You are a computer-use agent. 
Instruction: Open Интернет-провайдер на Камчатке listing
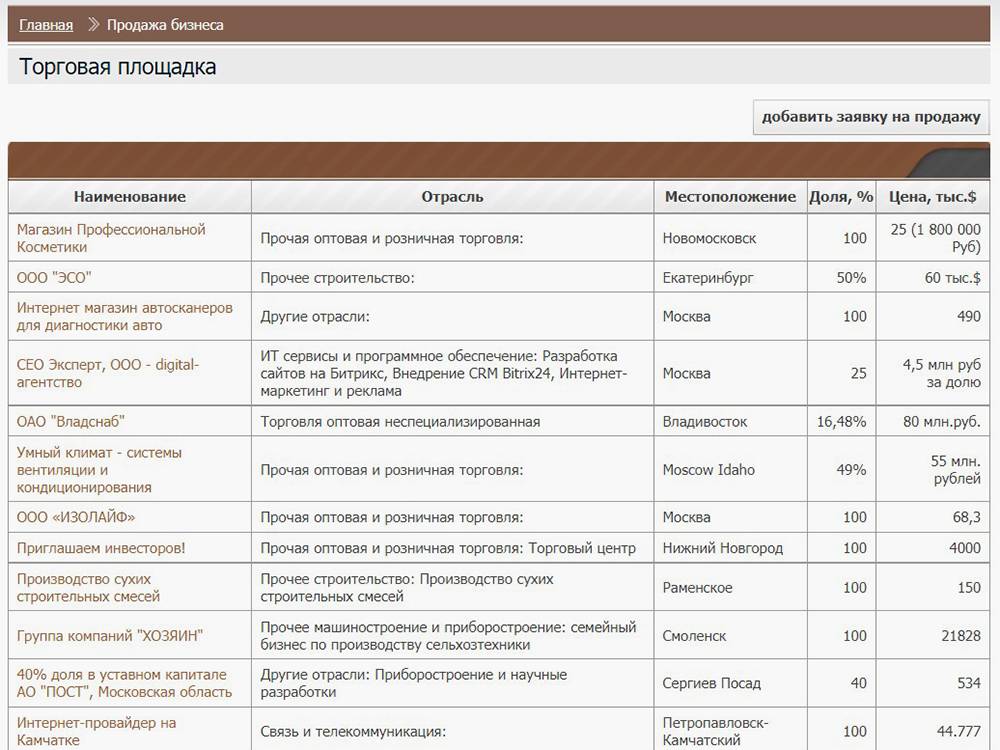point(96,732)
